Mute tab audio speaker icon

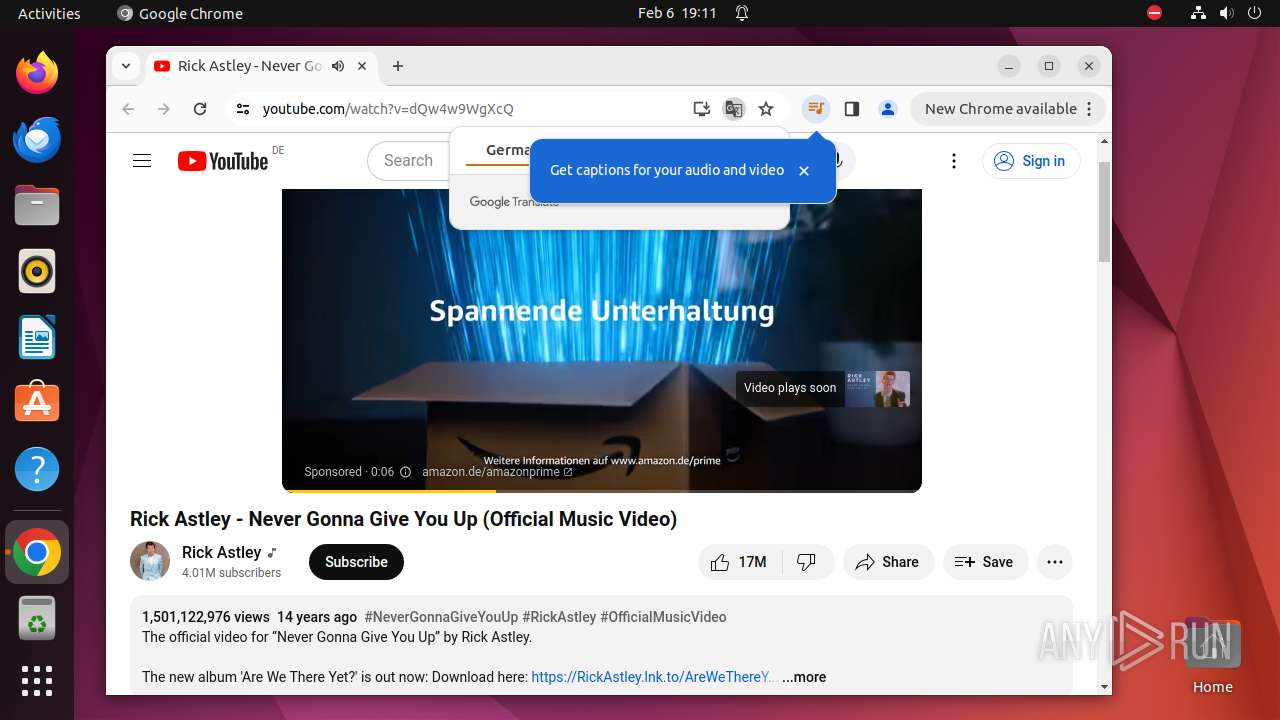[x=338, y=66]
